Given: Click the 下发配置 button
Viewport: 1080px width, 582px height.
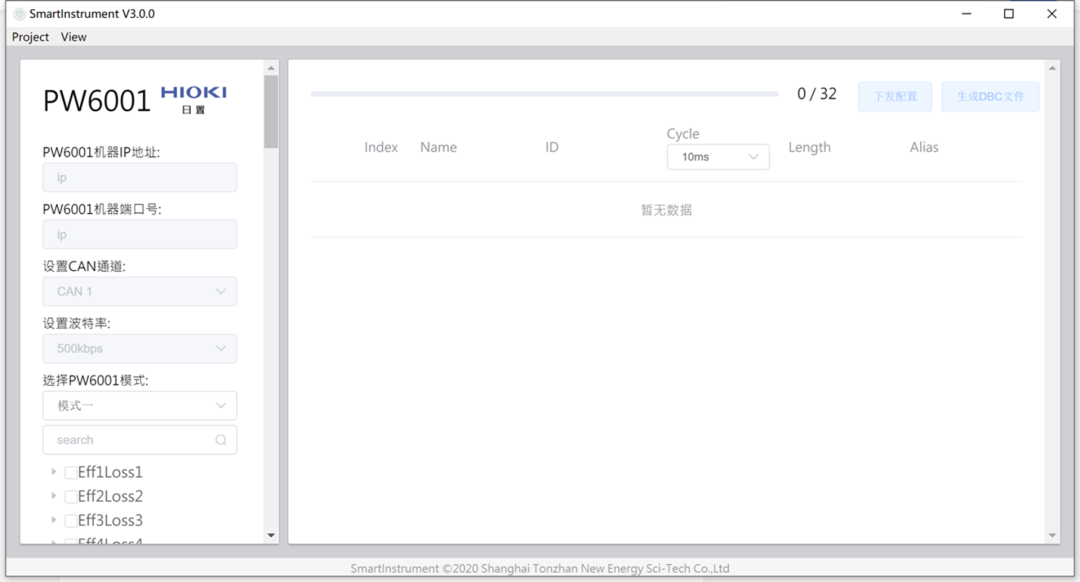Looking at the screenshot, I should [x=895, y=97].
